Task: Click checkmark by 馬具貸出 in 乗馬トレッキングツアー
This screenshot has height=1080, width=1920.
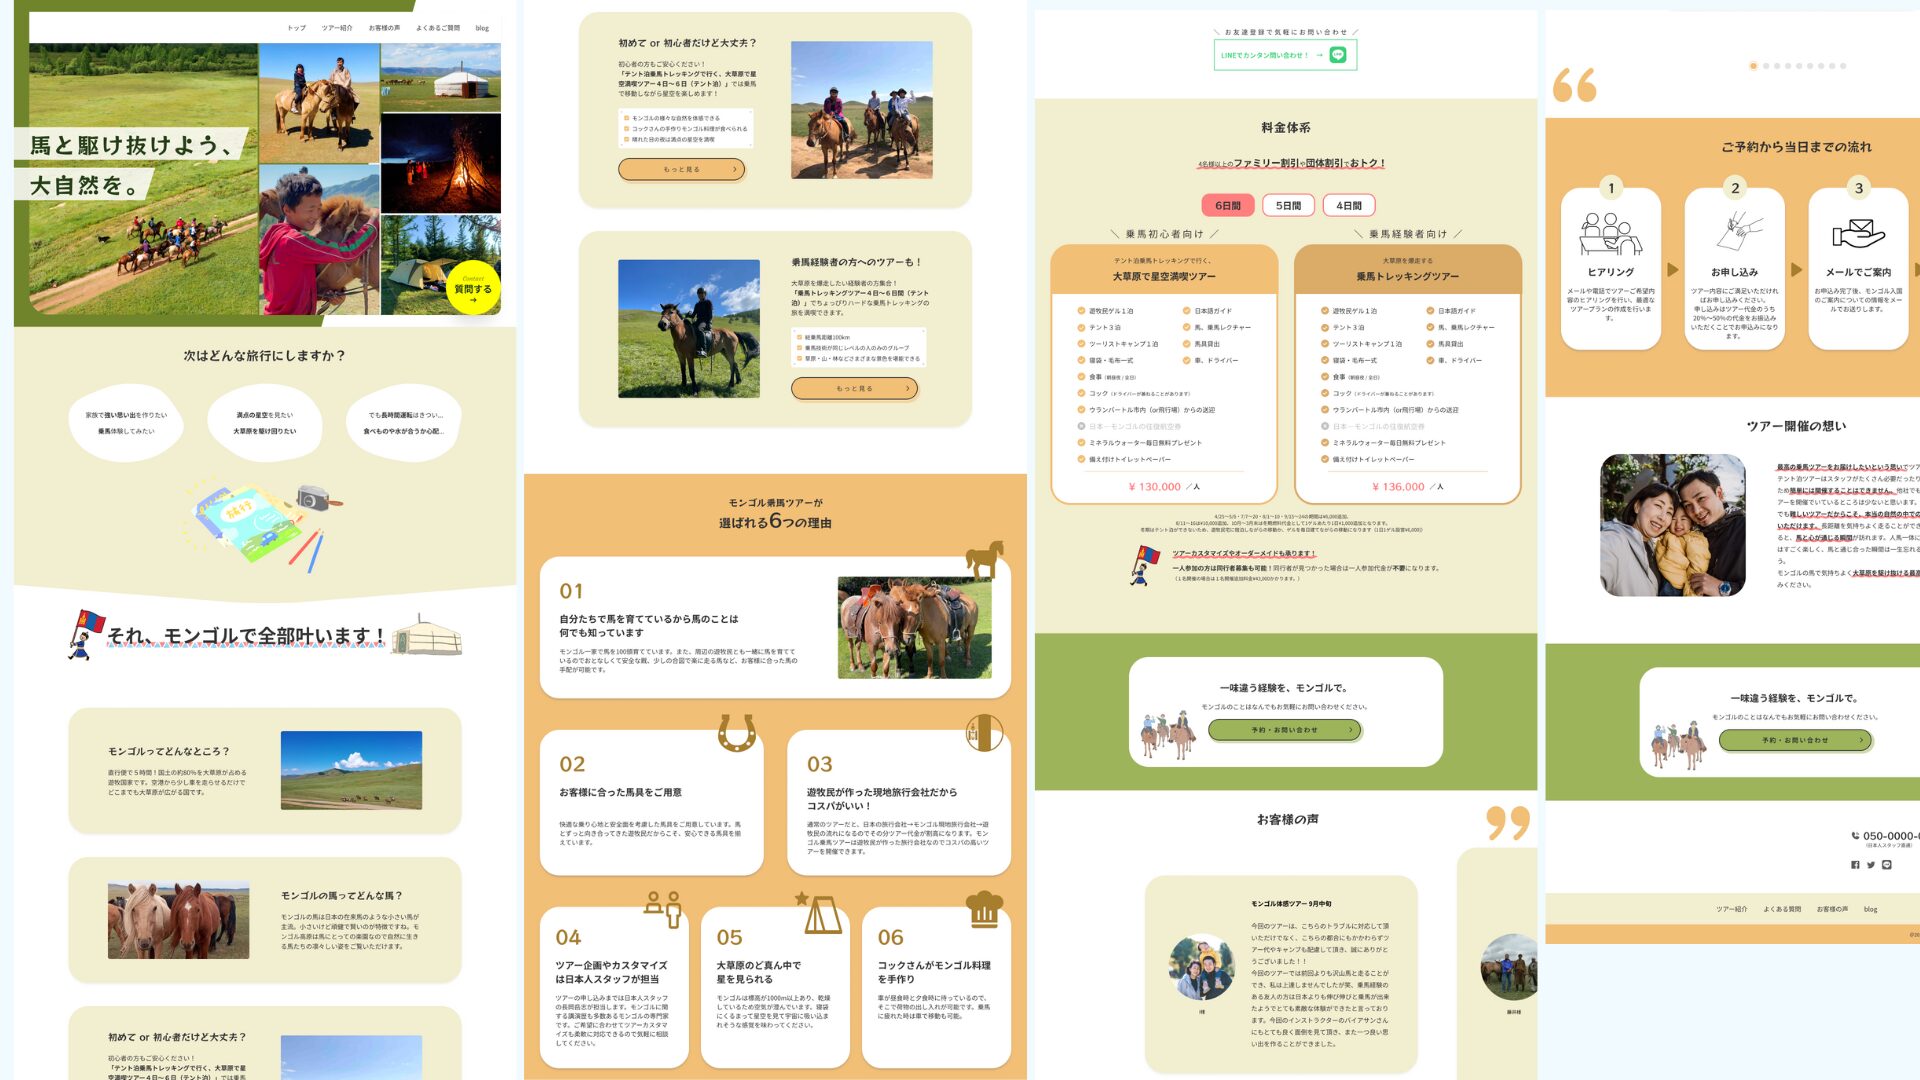Action: (1430, 344)
